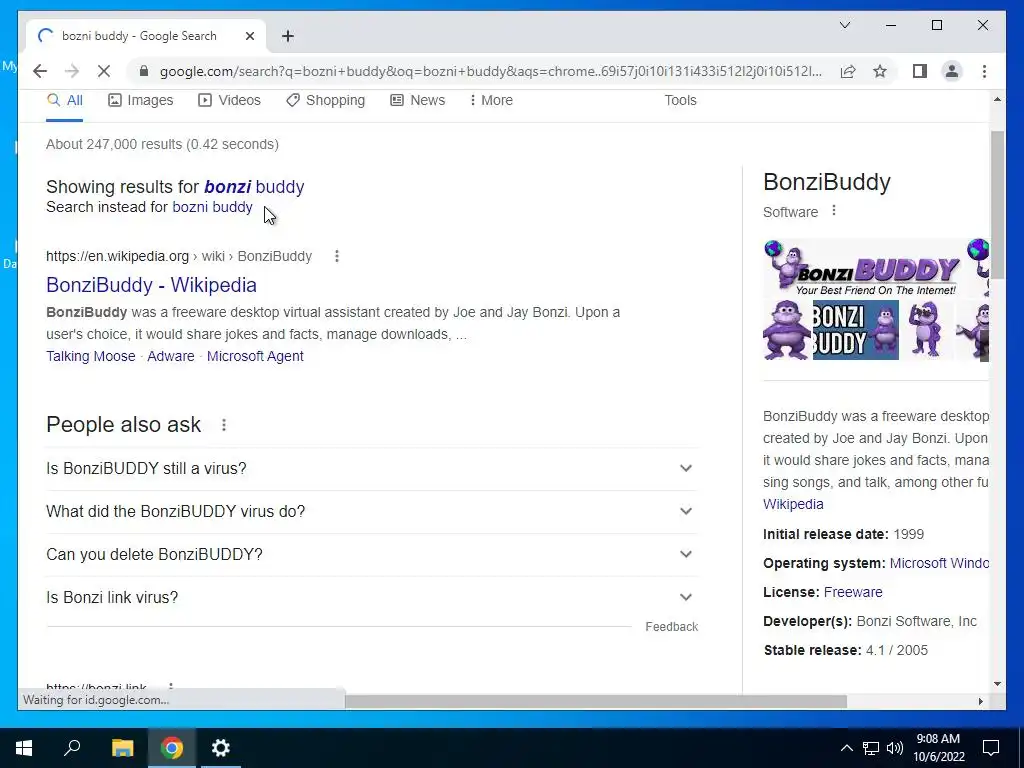Open Settings gear in taskbar
Screen dimensions: 1024x768
[x=221, y=748]
